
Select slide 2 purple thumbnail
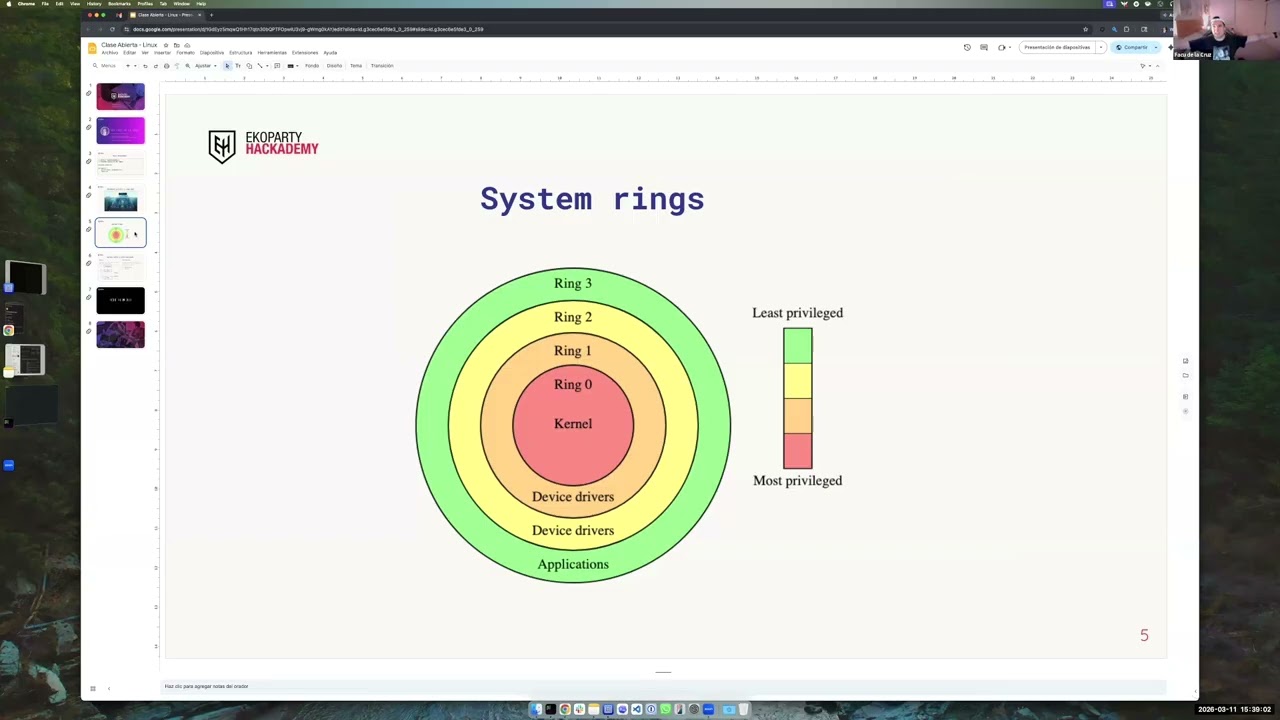tap(120, 130)
